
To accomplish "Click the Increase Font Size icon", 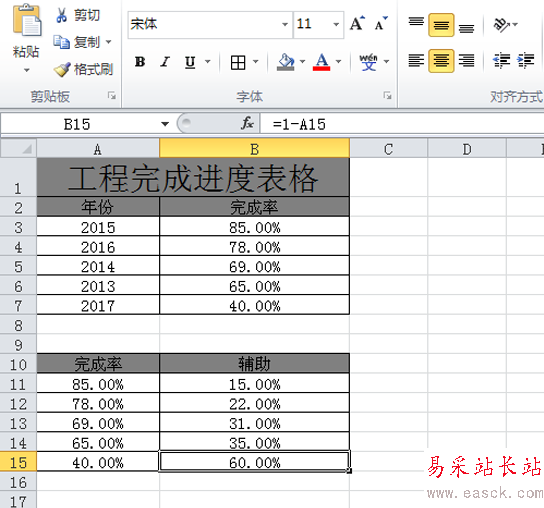I will [x=357, y=24].
